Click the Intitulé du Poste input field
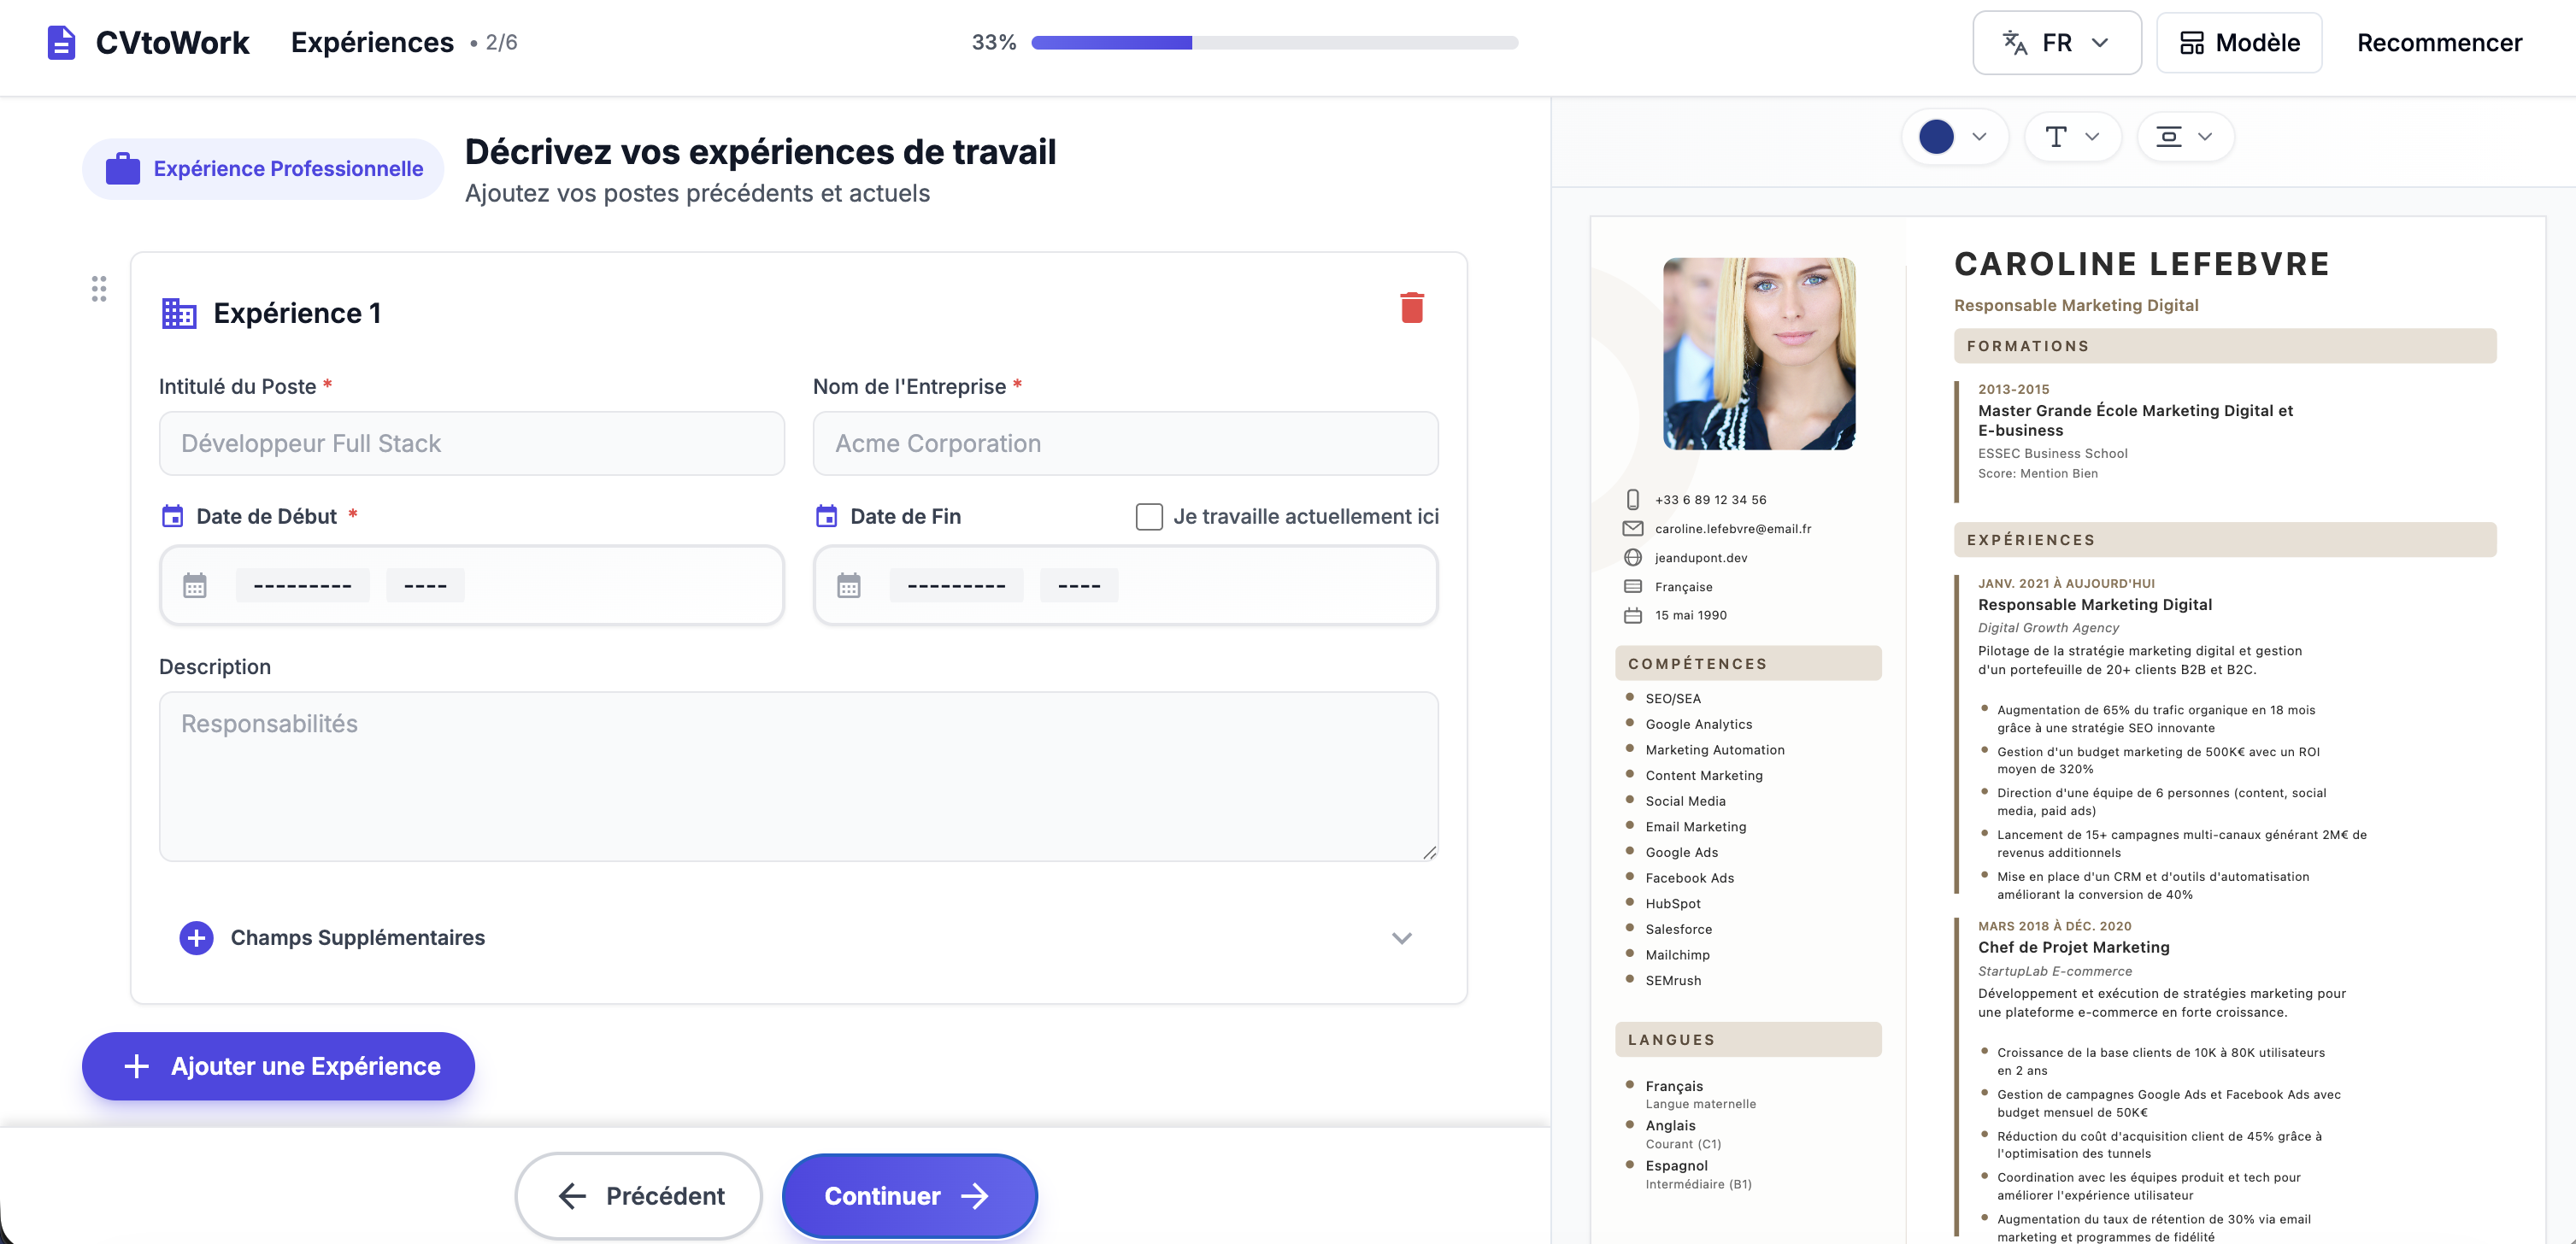The width and height of the screenshot is (2576, 1244). [471, 443]
